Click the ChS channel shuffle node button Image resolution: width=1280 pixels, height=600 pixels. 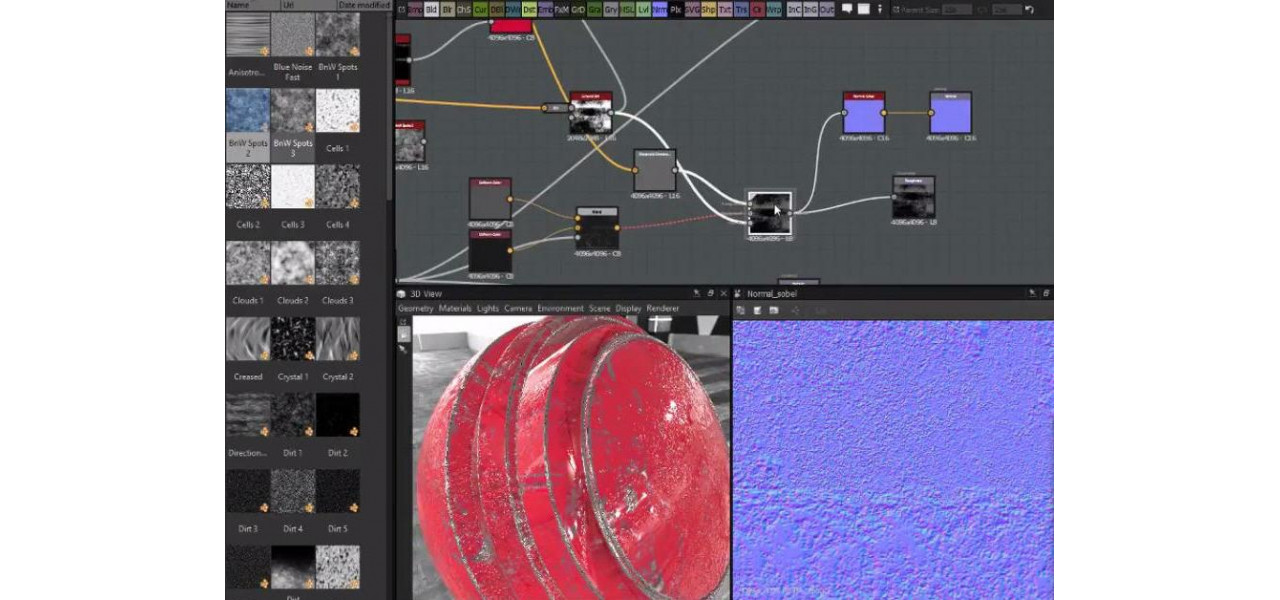pyautogui.click(x=464, y=9)
